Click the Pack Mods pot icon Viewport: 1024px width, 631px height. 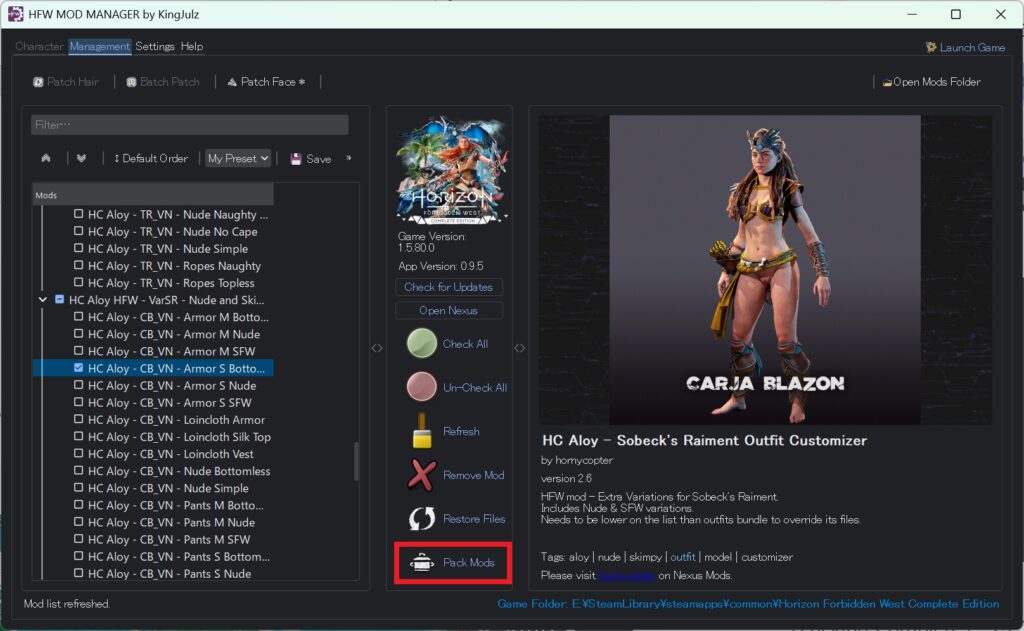tap(422, 563)
